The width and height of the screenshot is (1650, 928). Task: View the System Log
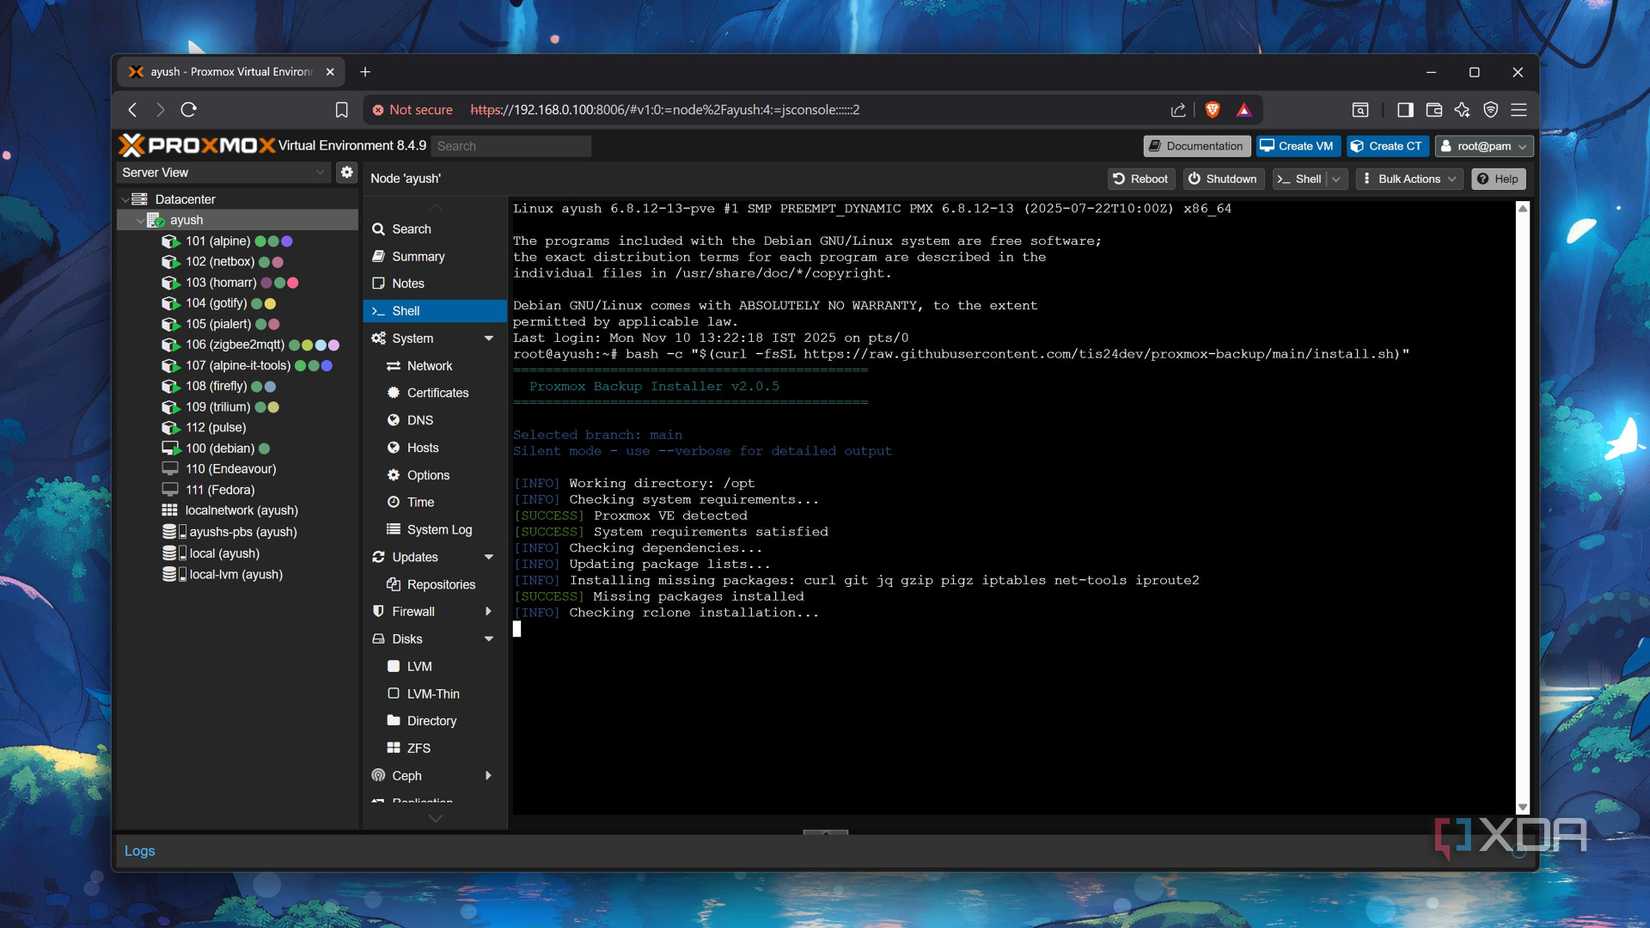[x=443, y=529]
